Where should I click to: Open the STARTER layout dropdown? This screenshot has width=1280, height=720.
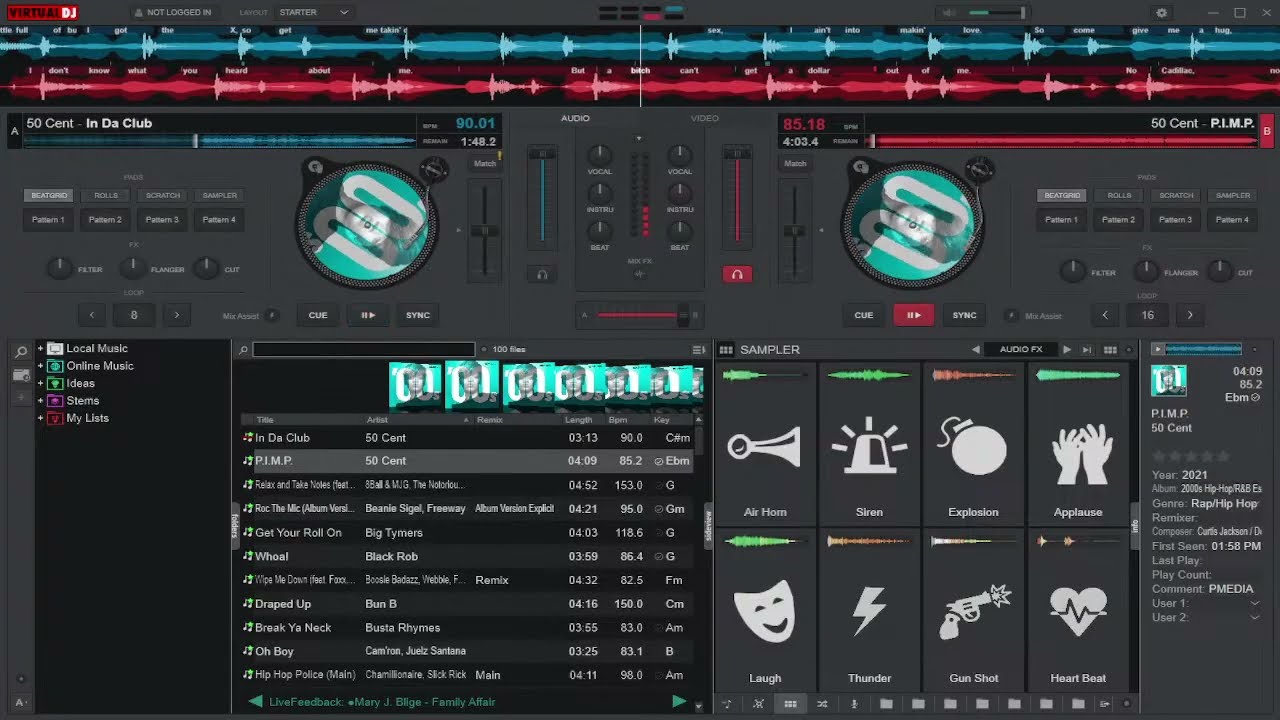314,12
